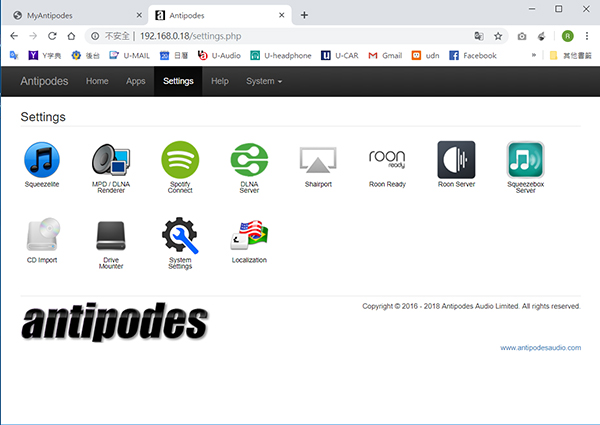Click the browser forward arrow
Image resolution: width=600 pixels, height=425 pixels.
(x=33, y=36)
